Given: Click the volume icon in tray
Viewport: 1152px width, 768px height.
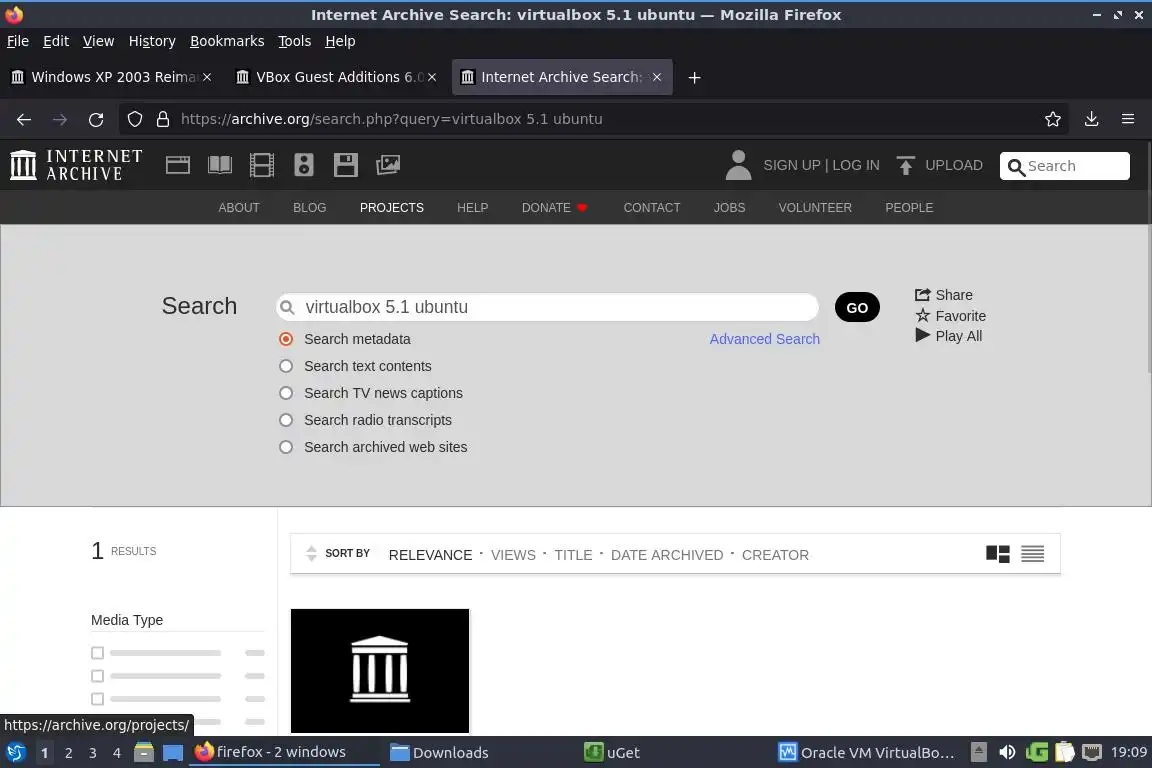Looking at the screenshot, I should coord(1007,753).
